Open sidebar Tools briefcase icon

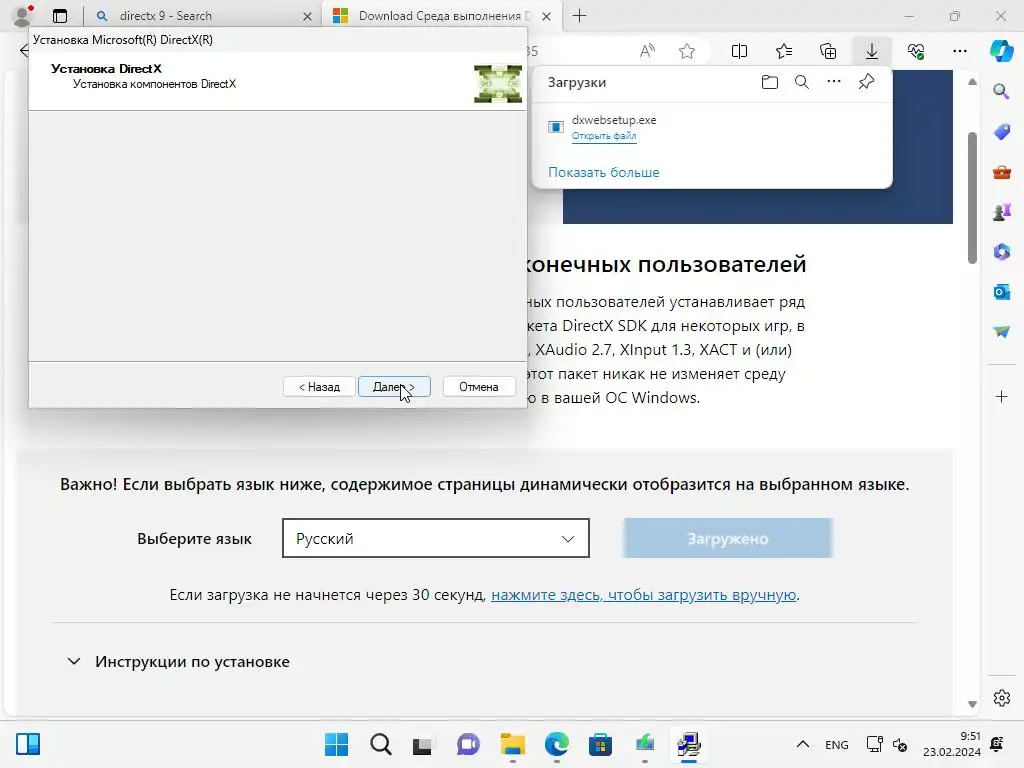1002,172
